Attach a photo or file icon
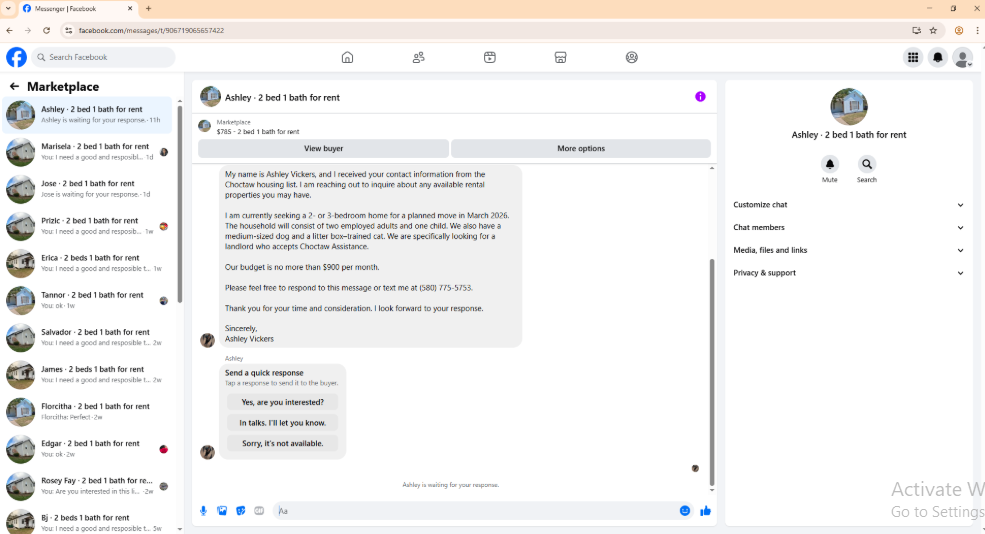985x534 pixels. click(222, 511)
